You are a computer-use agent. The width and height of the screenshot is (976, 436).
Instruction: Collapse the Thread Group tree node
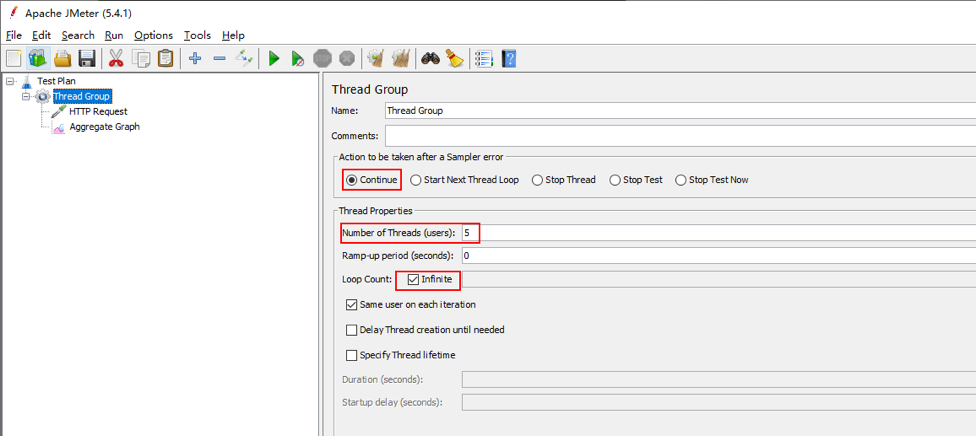[x=26, y=97]
